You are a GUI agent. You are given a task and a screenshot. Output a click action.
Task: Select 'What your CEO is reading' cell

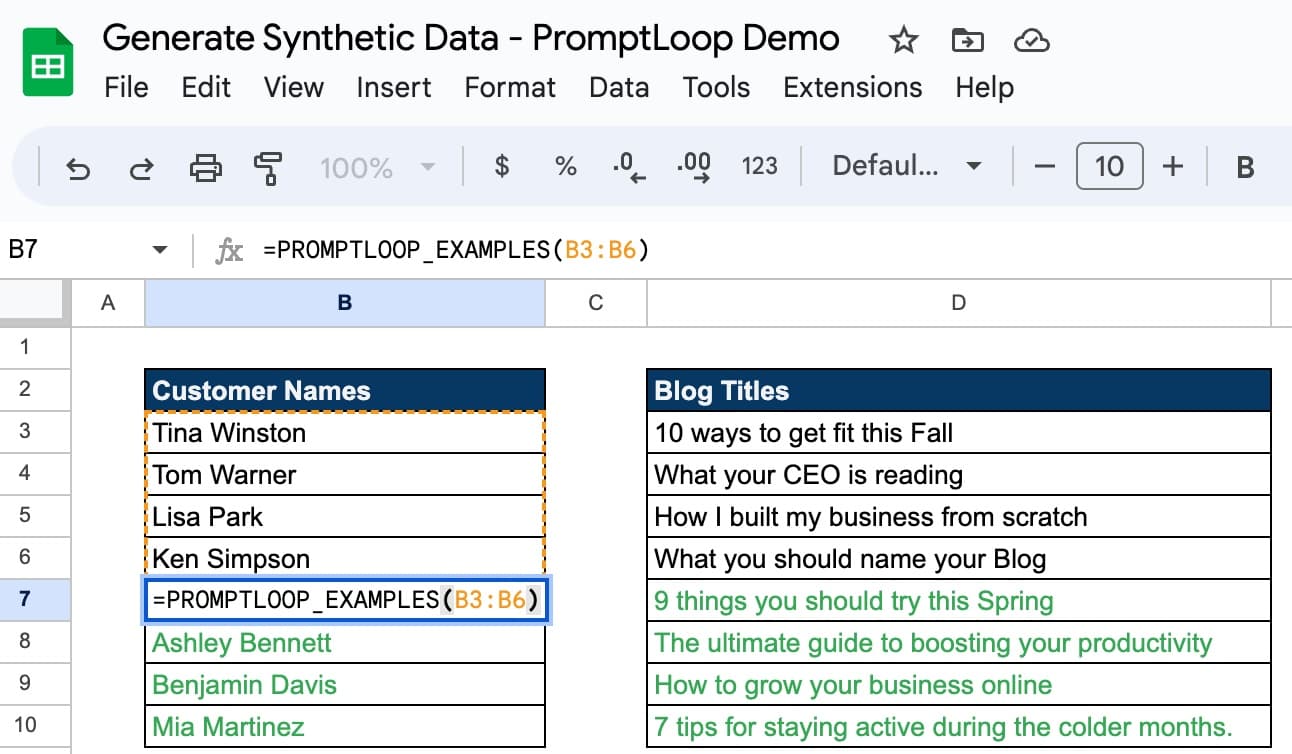[x=959, y=474]
